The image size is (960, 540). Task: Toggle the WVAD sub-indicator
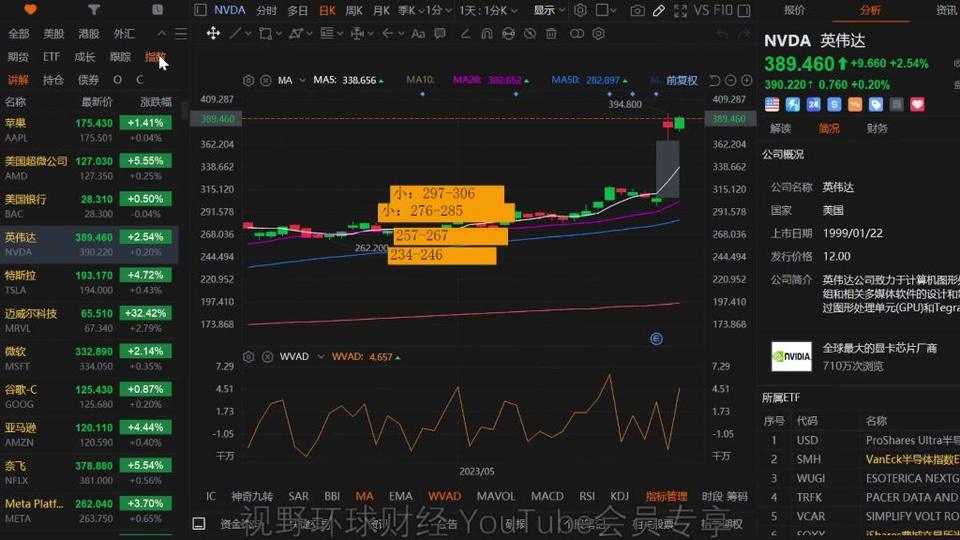[444, 496]
